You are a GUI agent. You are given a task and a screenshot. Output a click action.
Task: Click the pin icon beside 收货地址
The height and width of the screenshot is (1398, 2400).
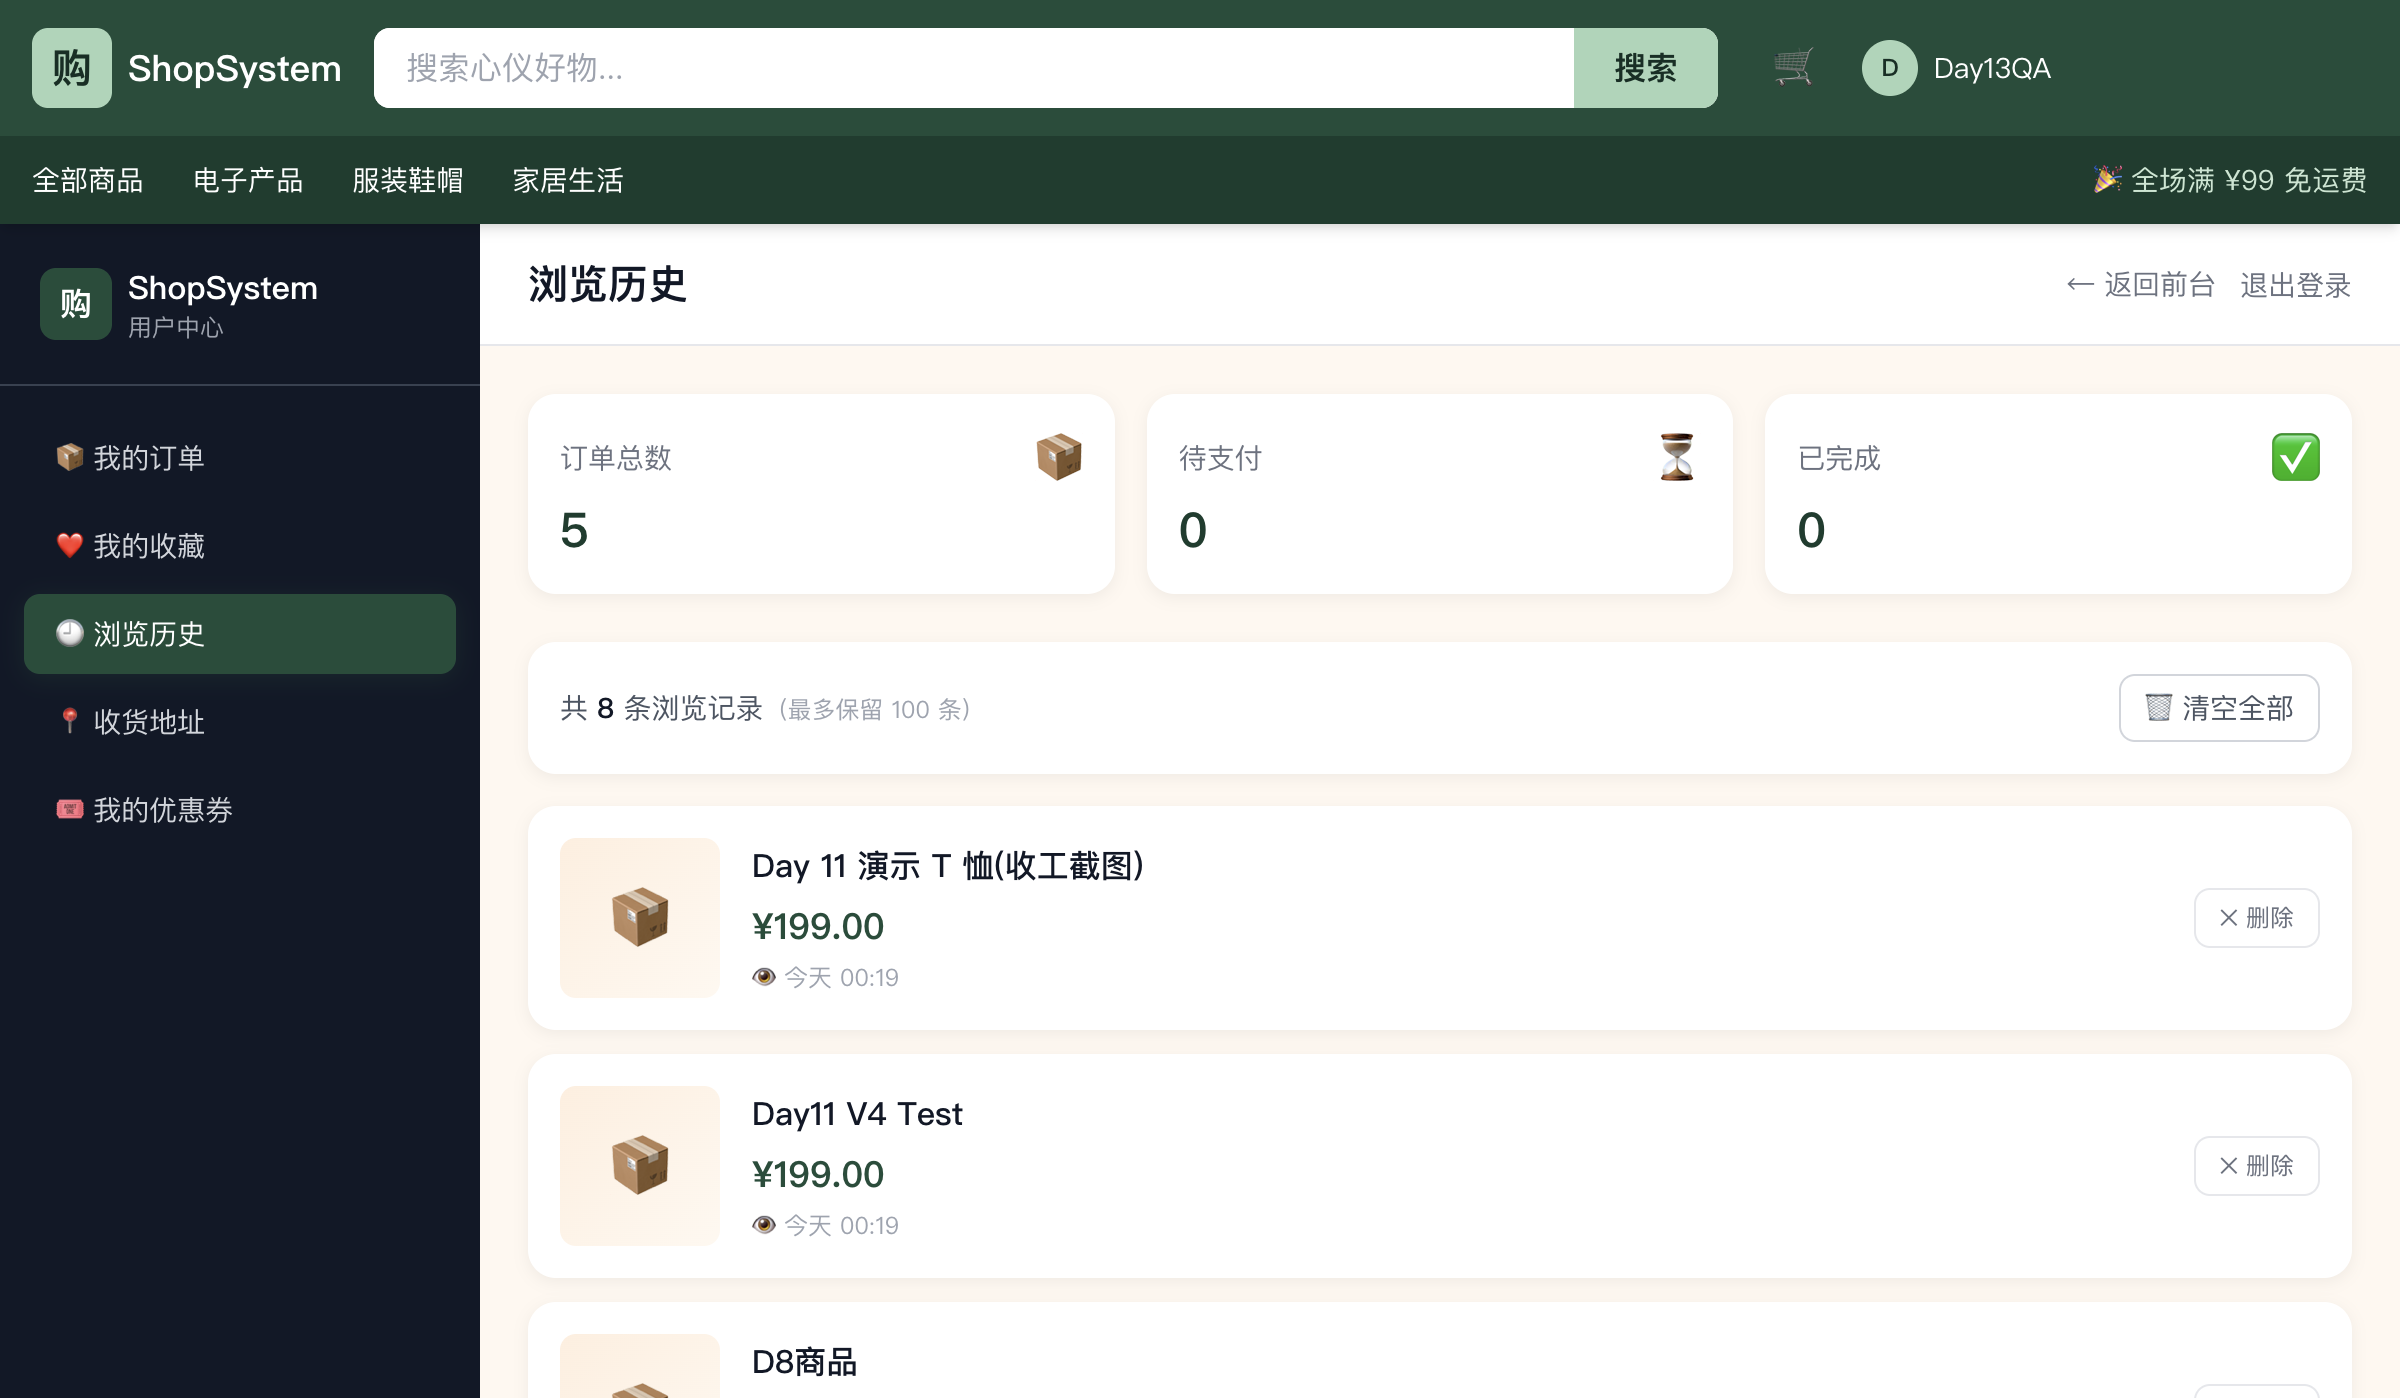69,721
